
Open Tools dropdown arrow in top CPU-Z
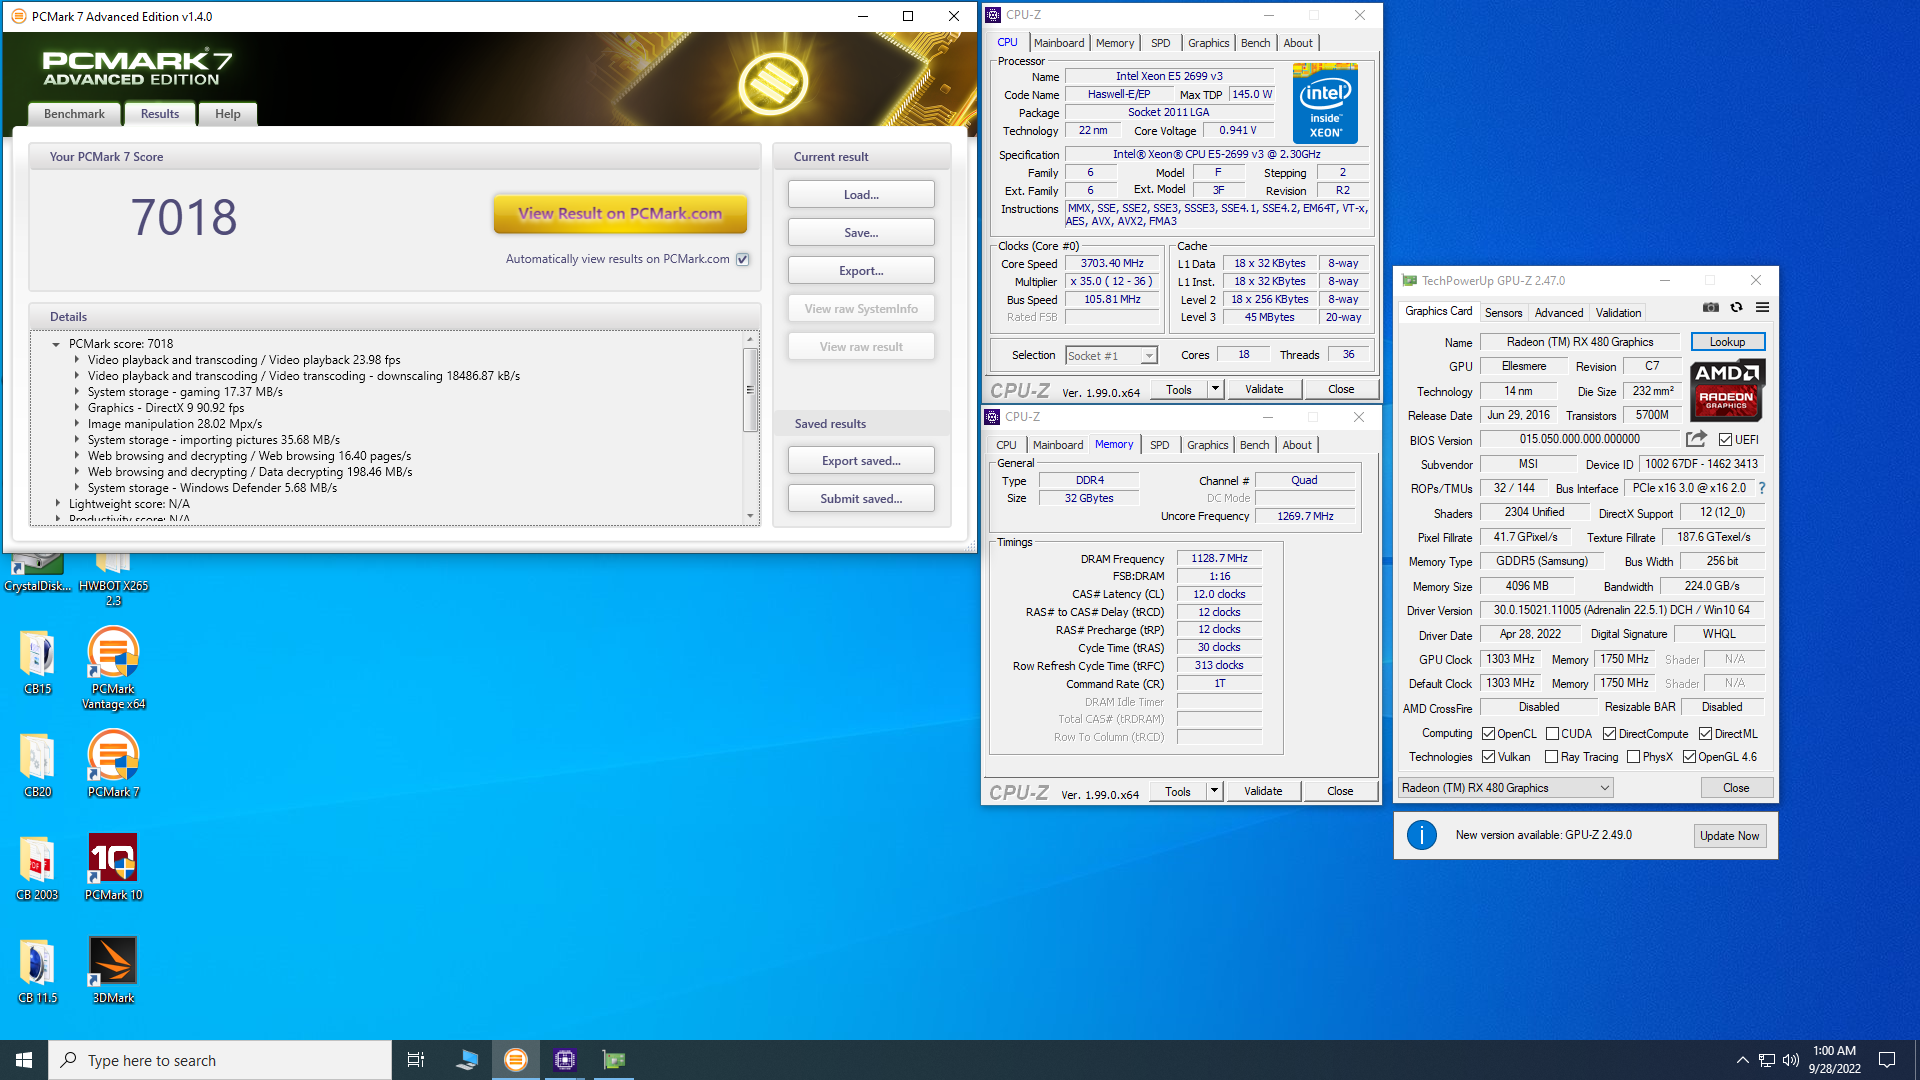1215,389
